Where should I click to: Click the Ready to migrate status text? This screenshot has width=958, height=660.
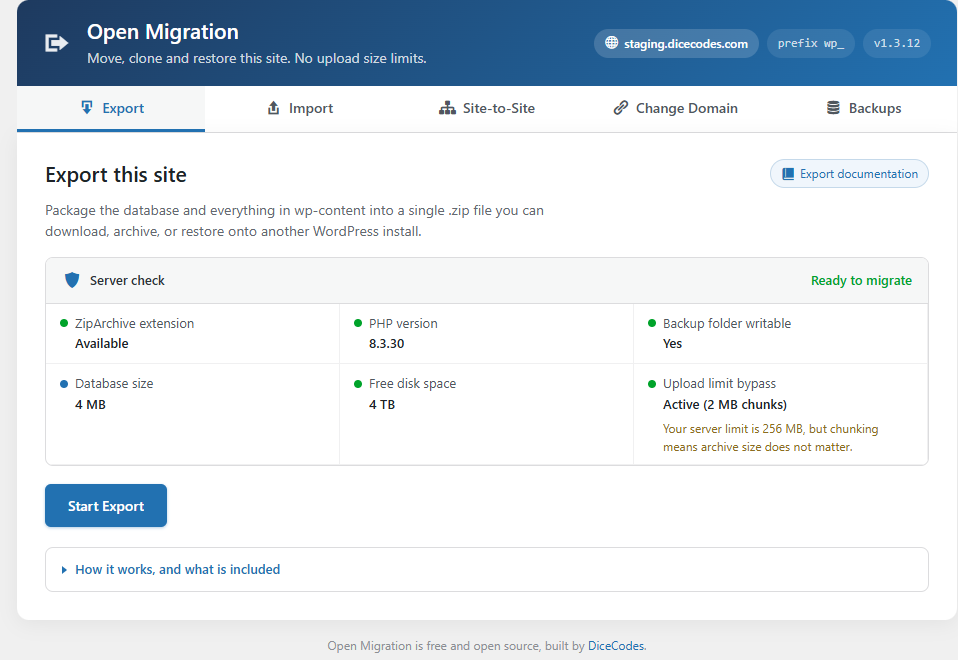click(x=861, y=280)
